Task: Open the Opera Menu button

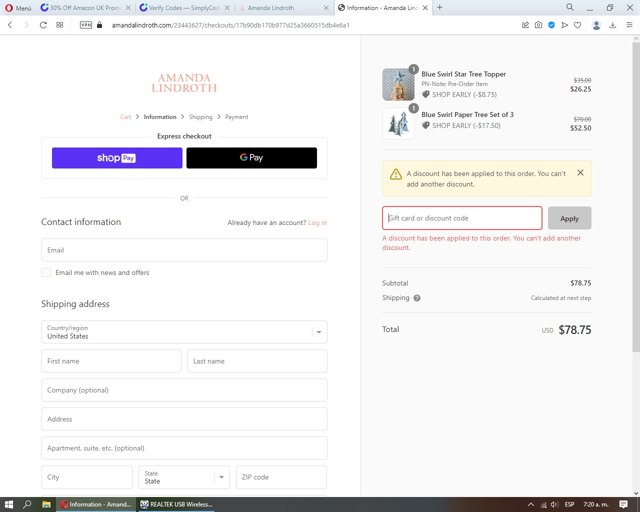Action: tap(18, 8)
